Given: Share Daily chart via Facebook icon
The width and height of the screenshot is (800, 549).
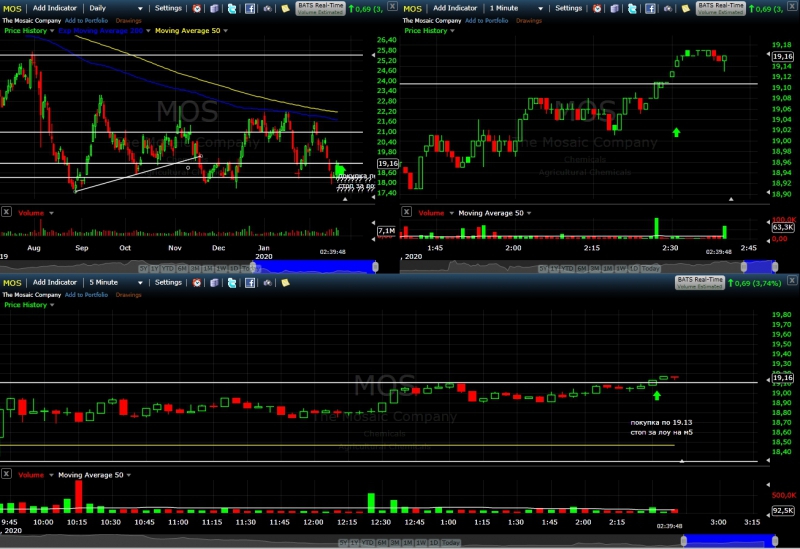Looking at the screenshot, I should click(250, 9).
